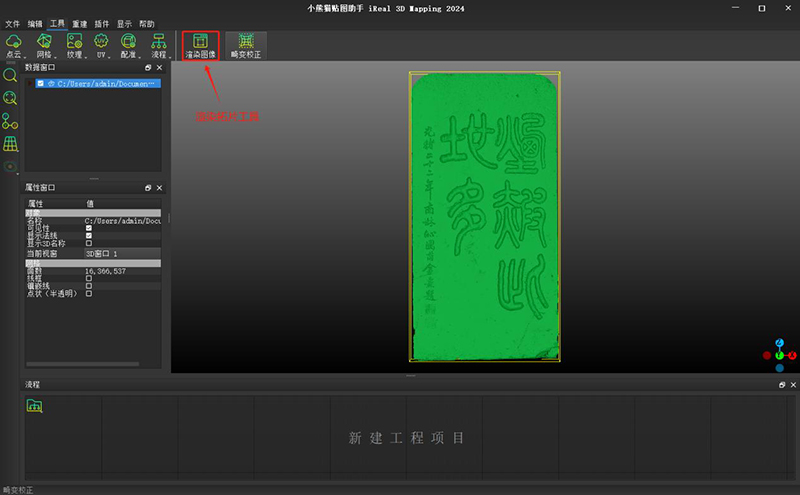This screenshot has height=495, width=800.
Task: Toggle the 显示法线 show normals checkbox
Action: [x=89, y=236]
